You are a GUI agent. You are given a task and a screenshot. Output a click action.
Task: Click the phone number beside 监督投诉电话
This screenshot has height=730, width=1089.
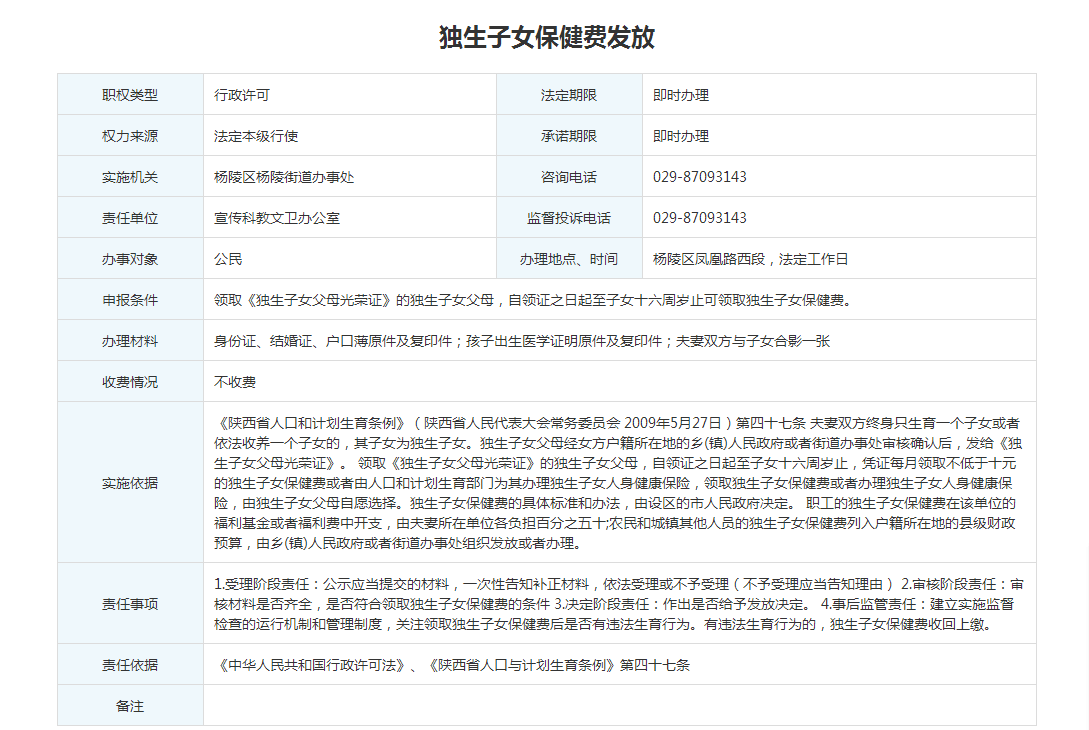(700, 218)
